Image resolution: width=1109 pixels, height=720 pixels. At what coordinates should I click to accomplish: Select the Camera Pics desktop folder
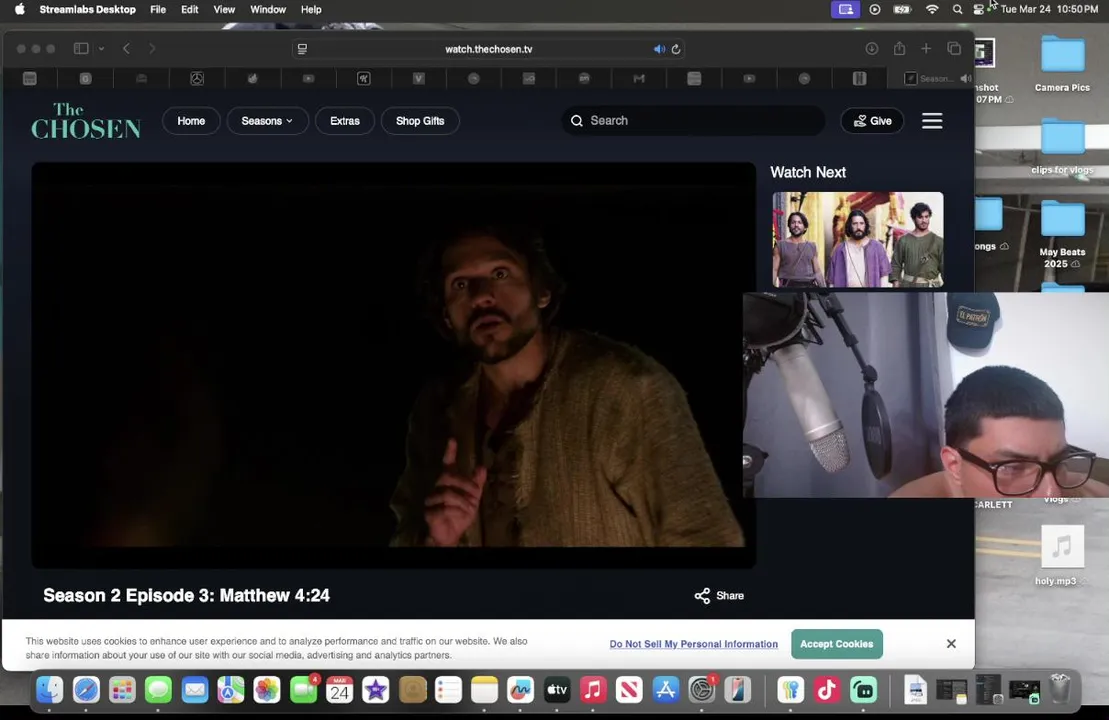pyautogui.click(x=1062, y=64)
